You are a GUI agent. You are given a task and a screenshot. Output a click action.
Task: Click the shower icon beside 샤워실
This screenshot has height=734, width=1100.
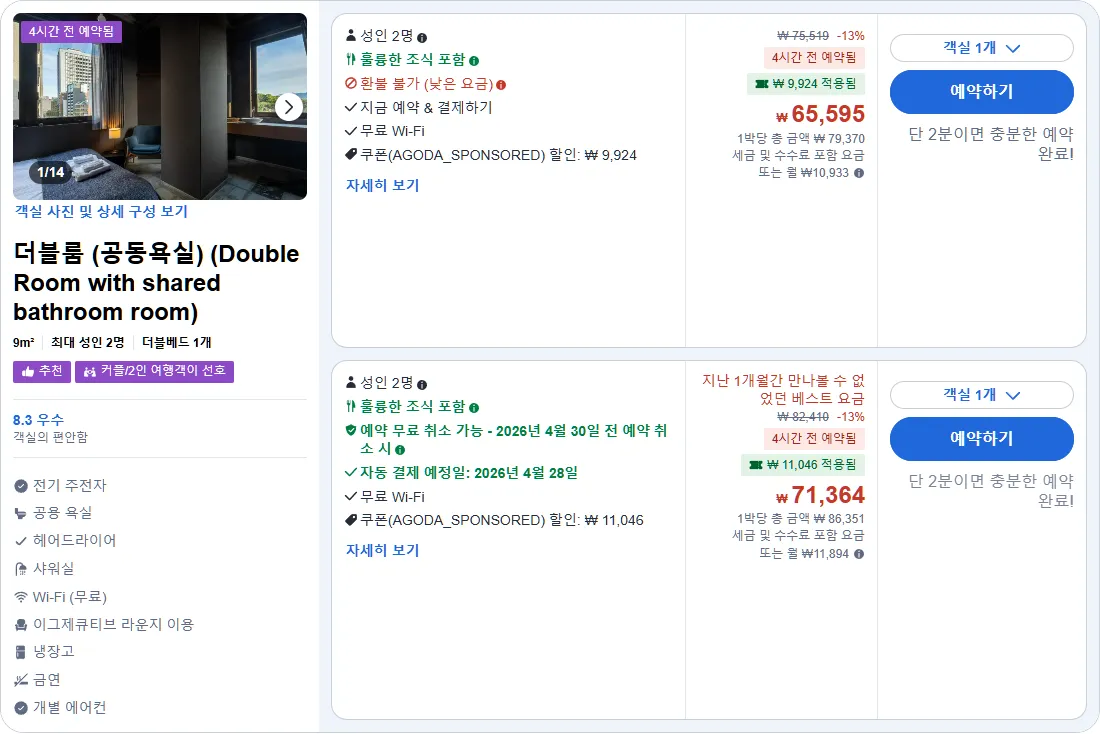(x=21, y=569)
